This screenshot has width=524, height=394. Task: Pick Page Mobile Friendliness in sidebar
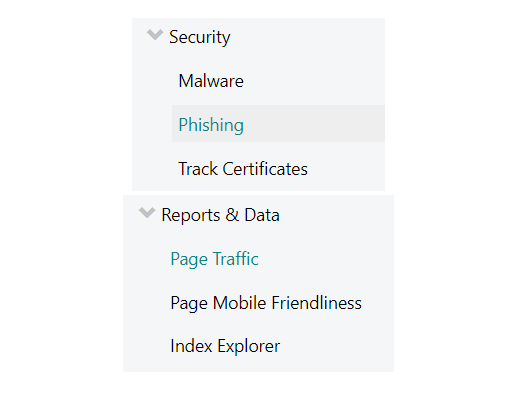pos(266,303)
